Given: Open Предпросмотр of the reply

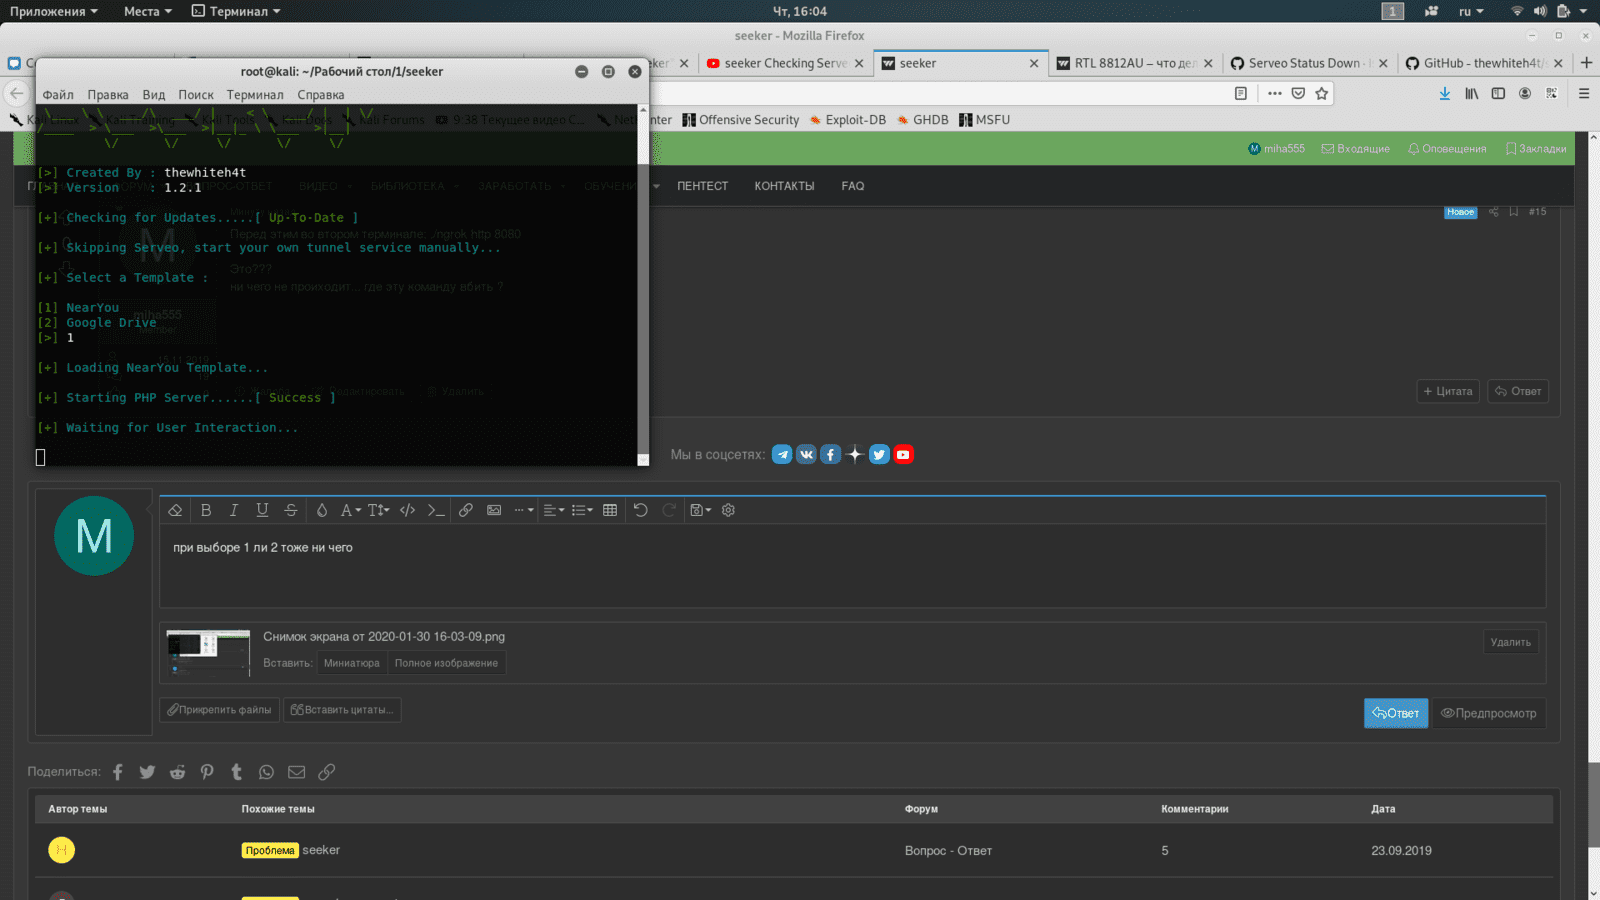Looking at the screenshot, I should [x=1489, y=713].
